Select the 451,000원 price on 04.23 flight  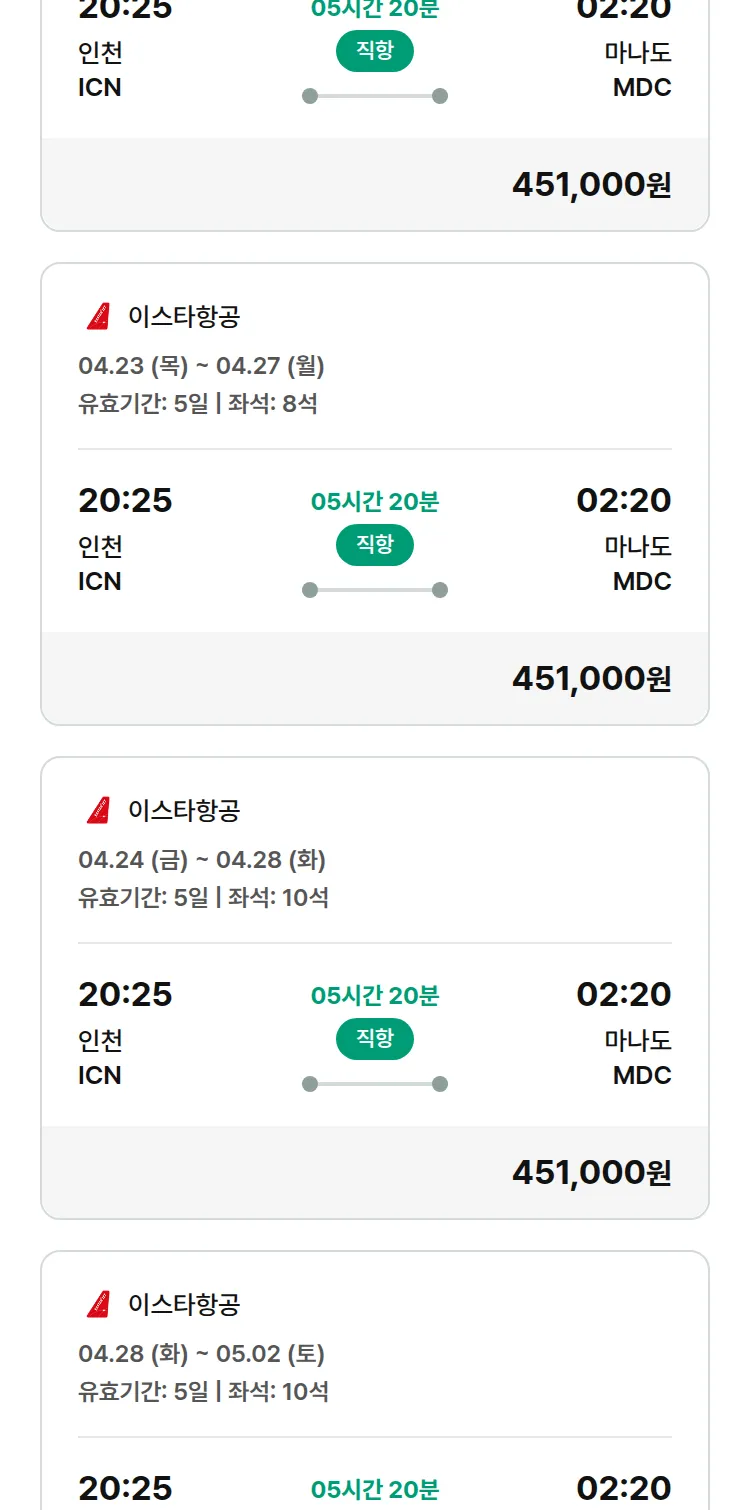pos(591,679)
